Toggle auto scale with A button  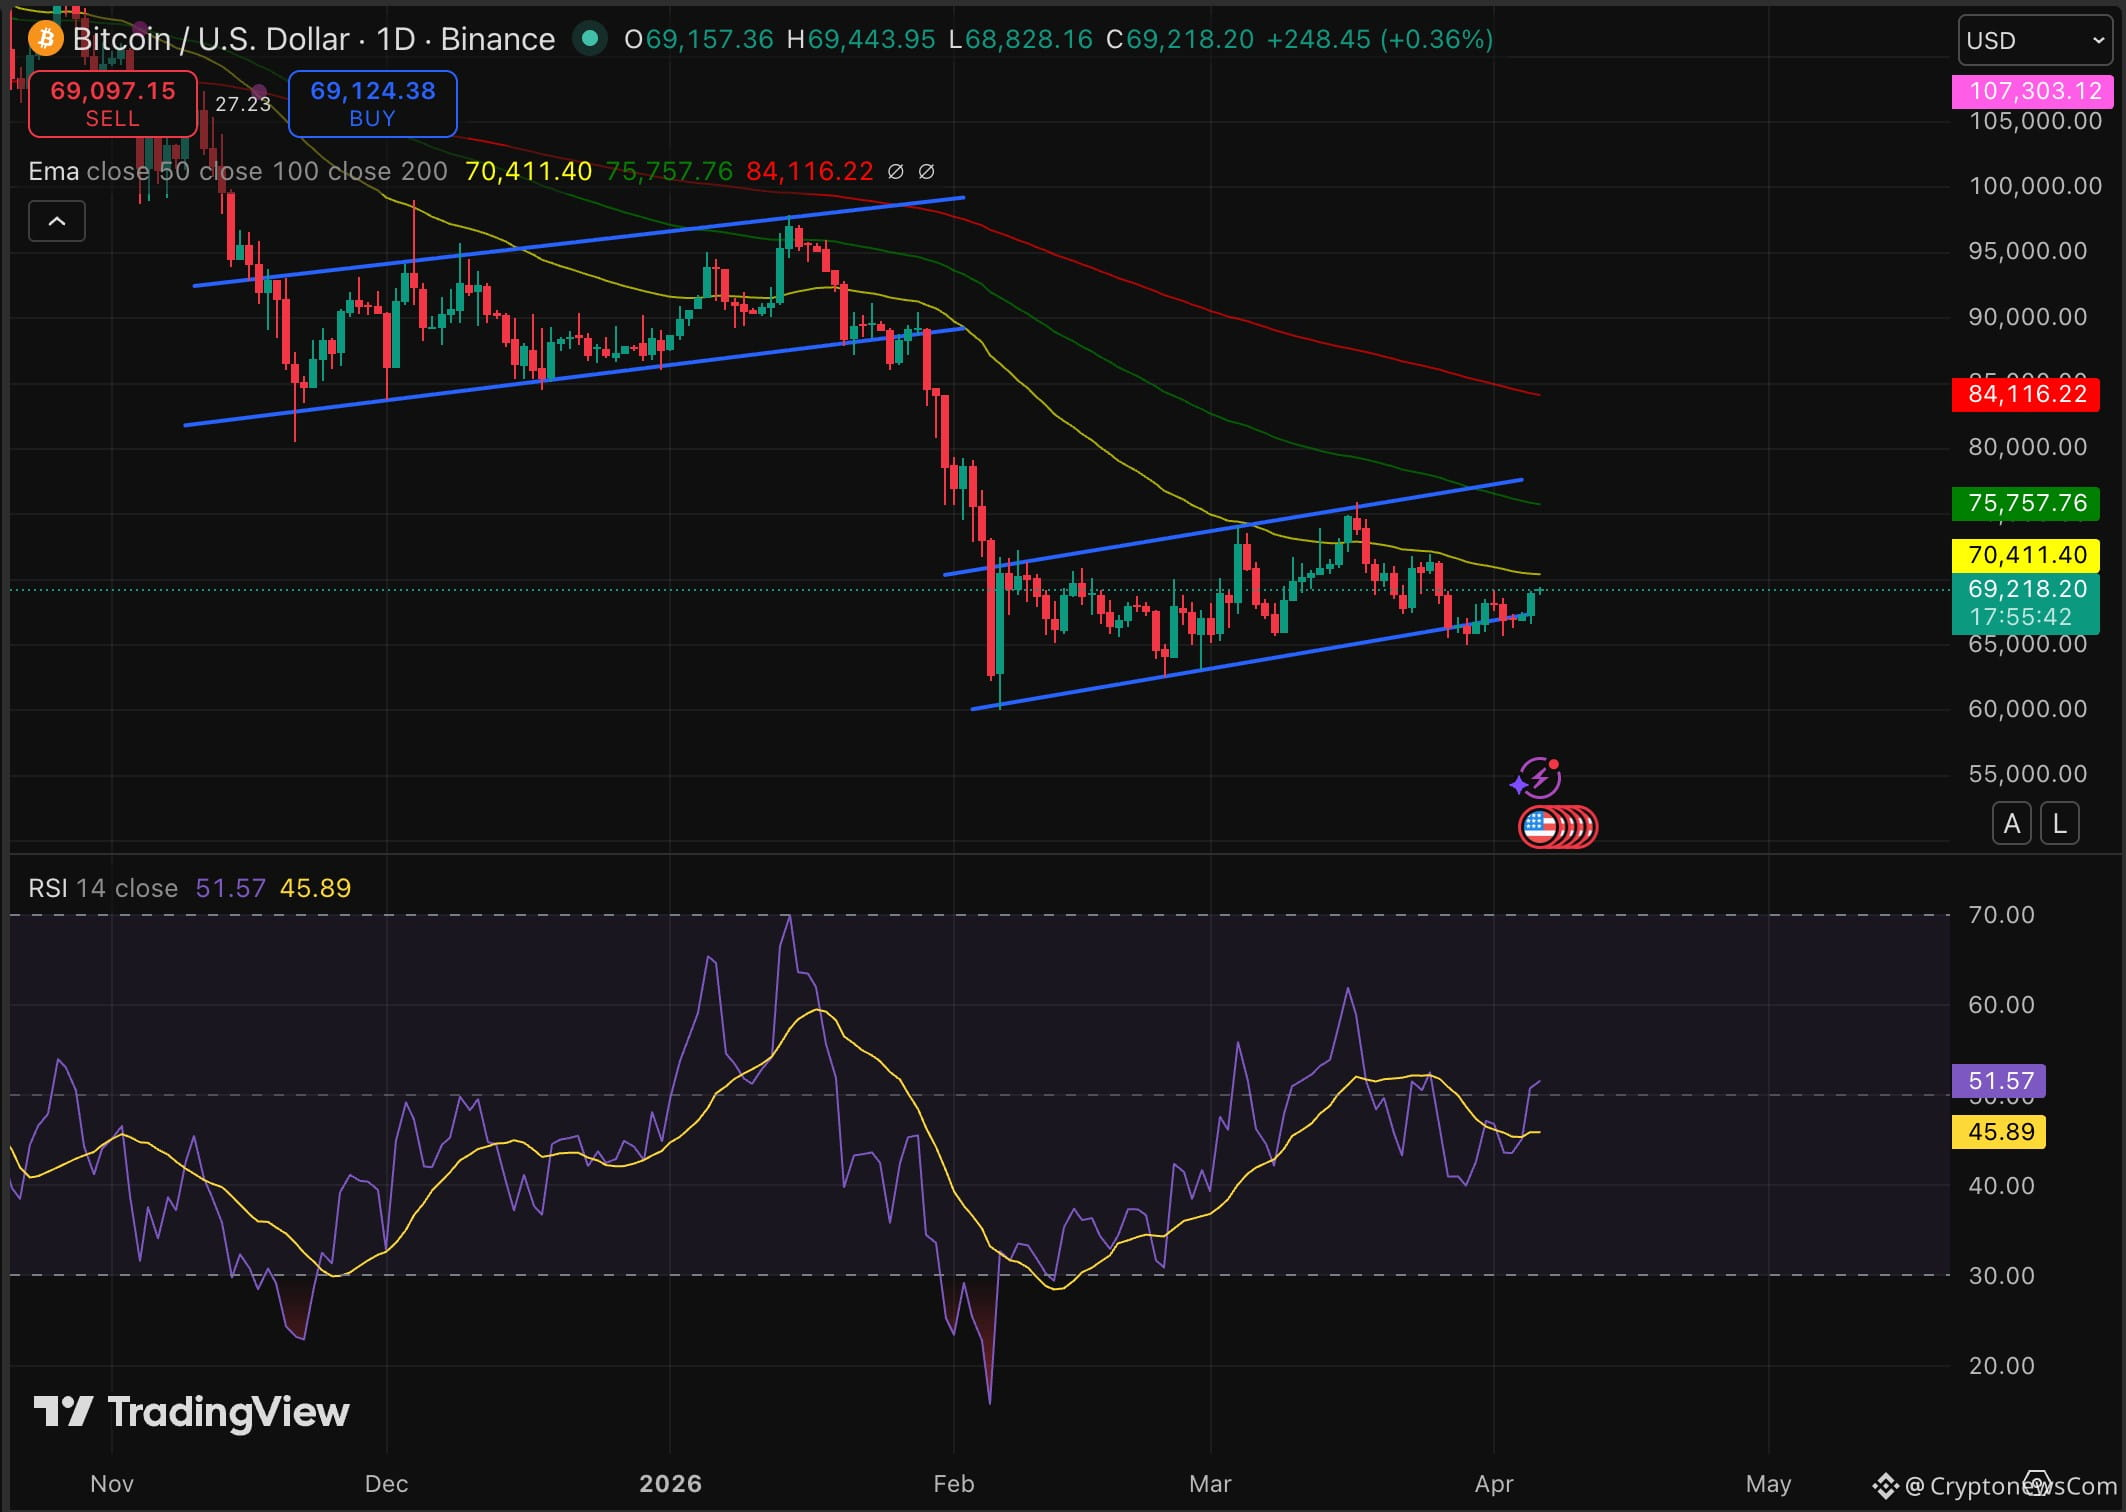pos(2012,824)
